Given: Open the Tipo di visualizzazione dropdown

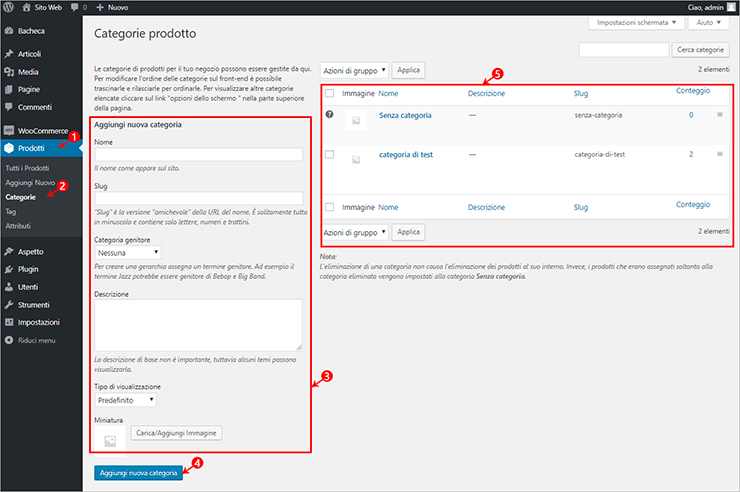Looking at the screenshot, I should pyautogui.click(x=126, y=400).
